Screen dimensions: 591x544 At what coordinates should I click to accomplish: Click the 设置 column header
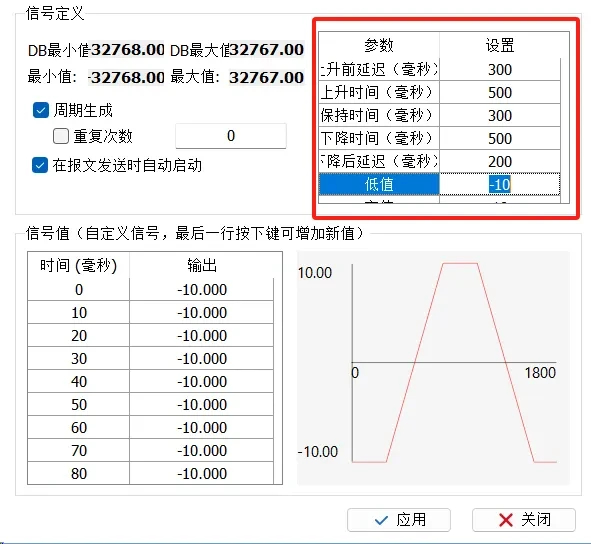(500, 45)
